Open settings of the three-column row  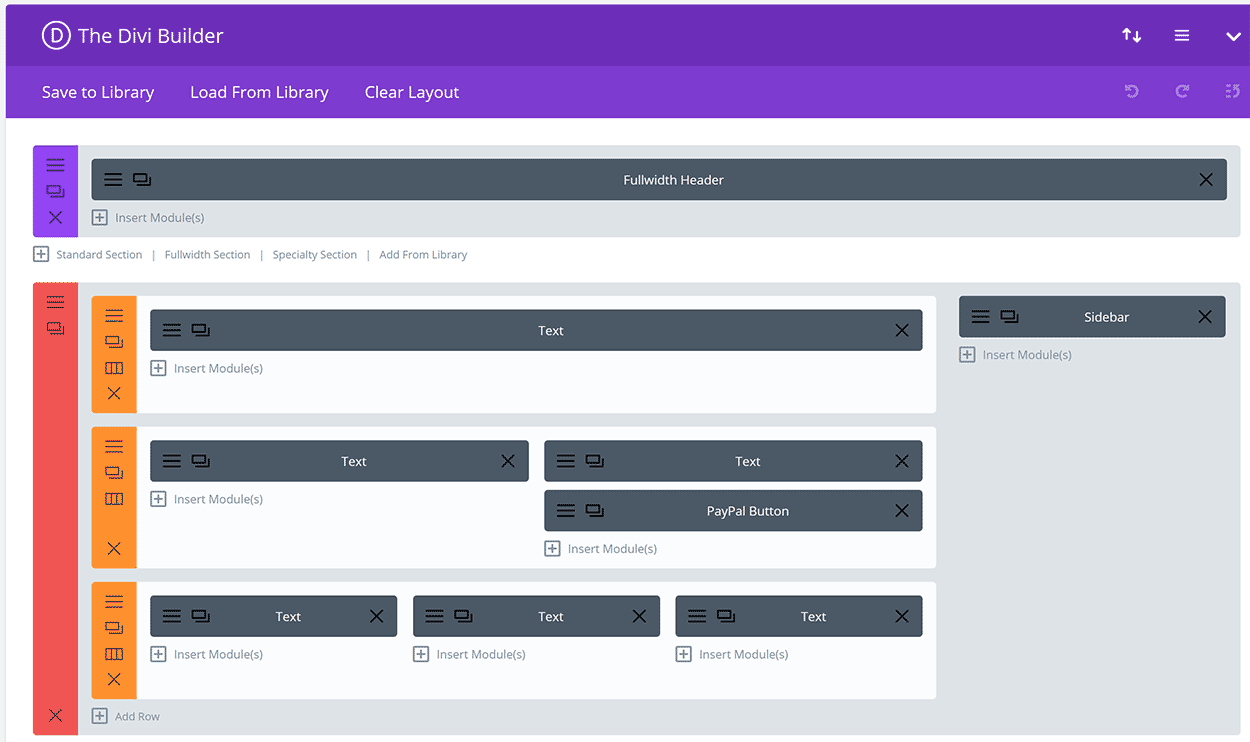click(x=114, y=602)
